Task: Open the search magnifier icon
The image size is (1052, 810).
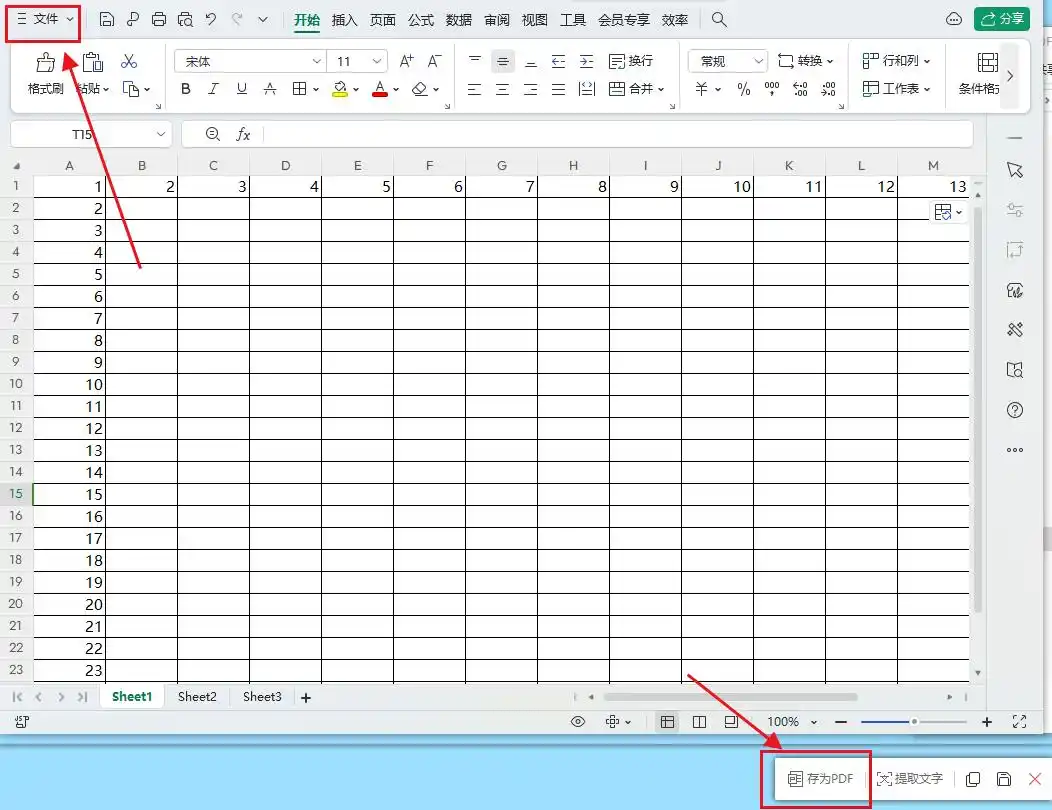Action: 719,19
